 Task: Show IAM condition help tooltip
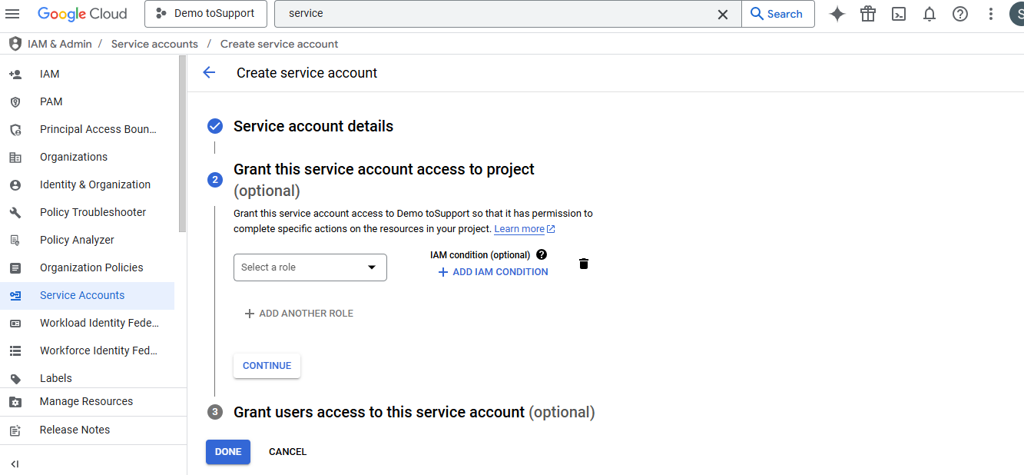tap(542, 255)
